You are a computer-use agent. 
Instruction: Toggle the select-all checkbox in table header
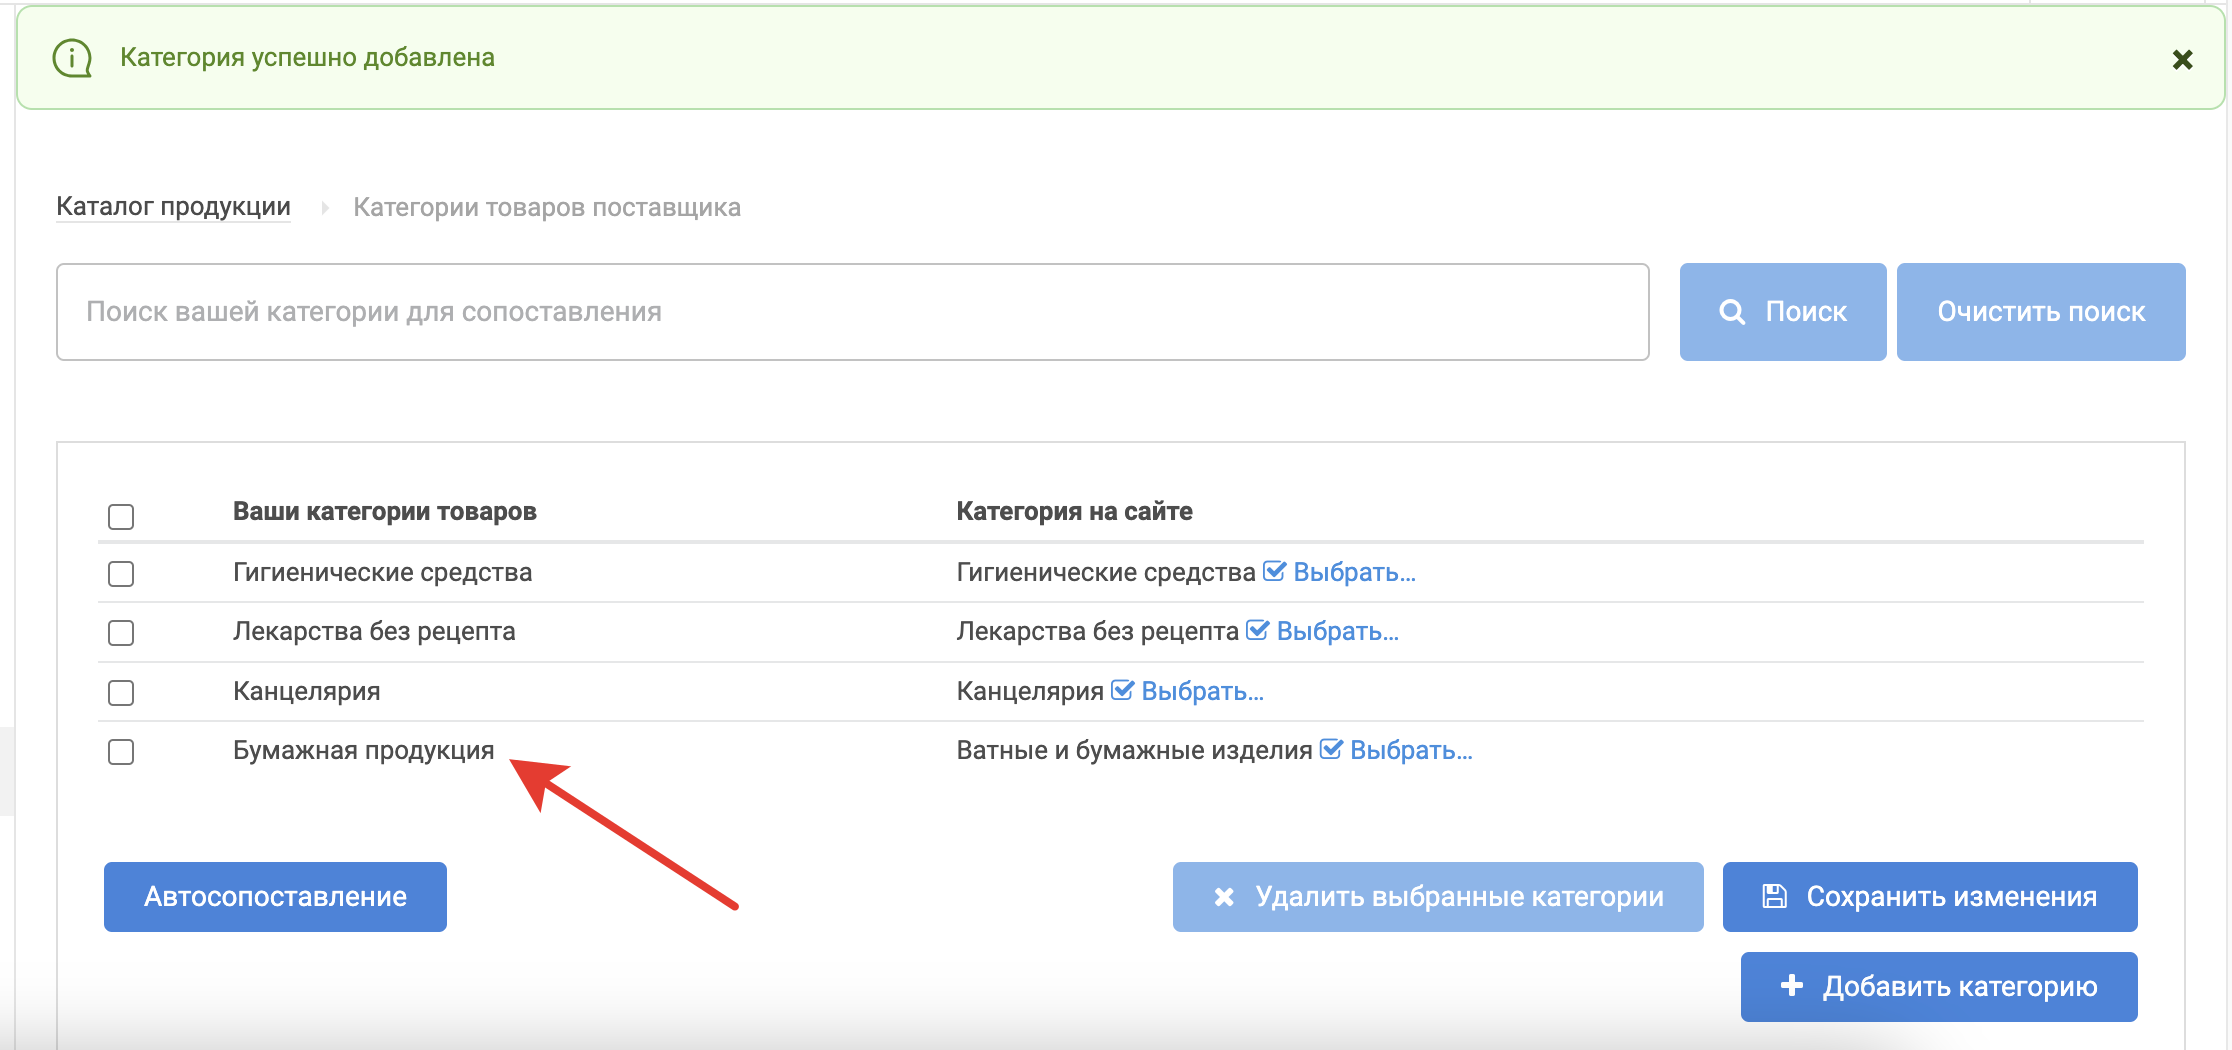click(121, 517)
